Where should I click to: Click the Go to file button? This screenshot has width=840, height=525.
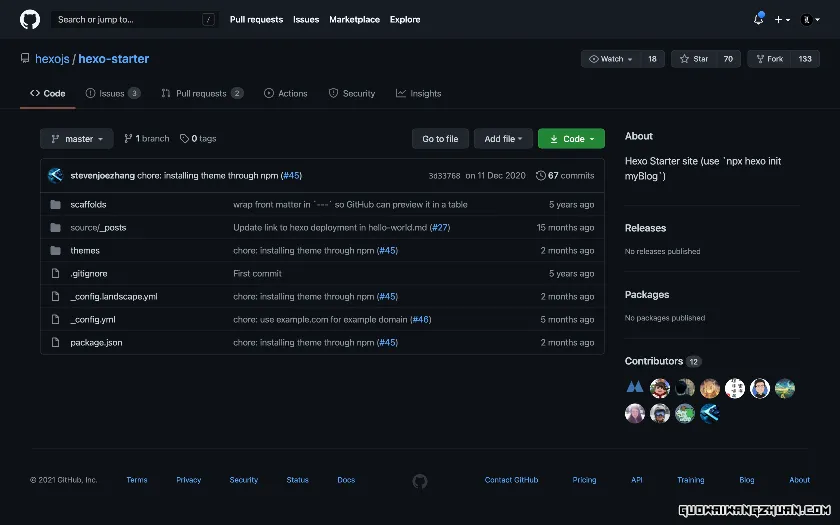(440, 139)
